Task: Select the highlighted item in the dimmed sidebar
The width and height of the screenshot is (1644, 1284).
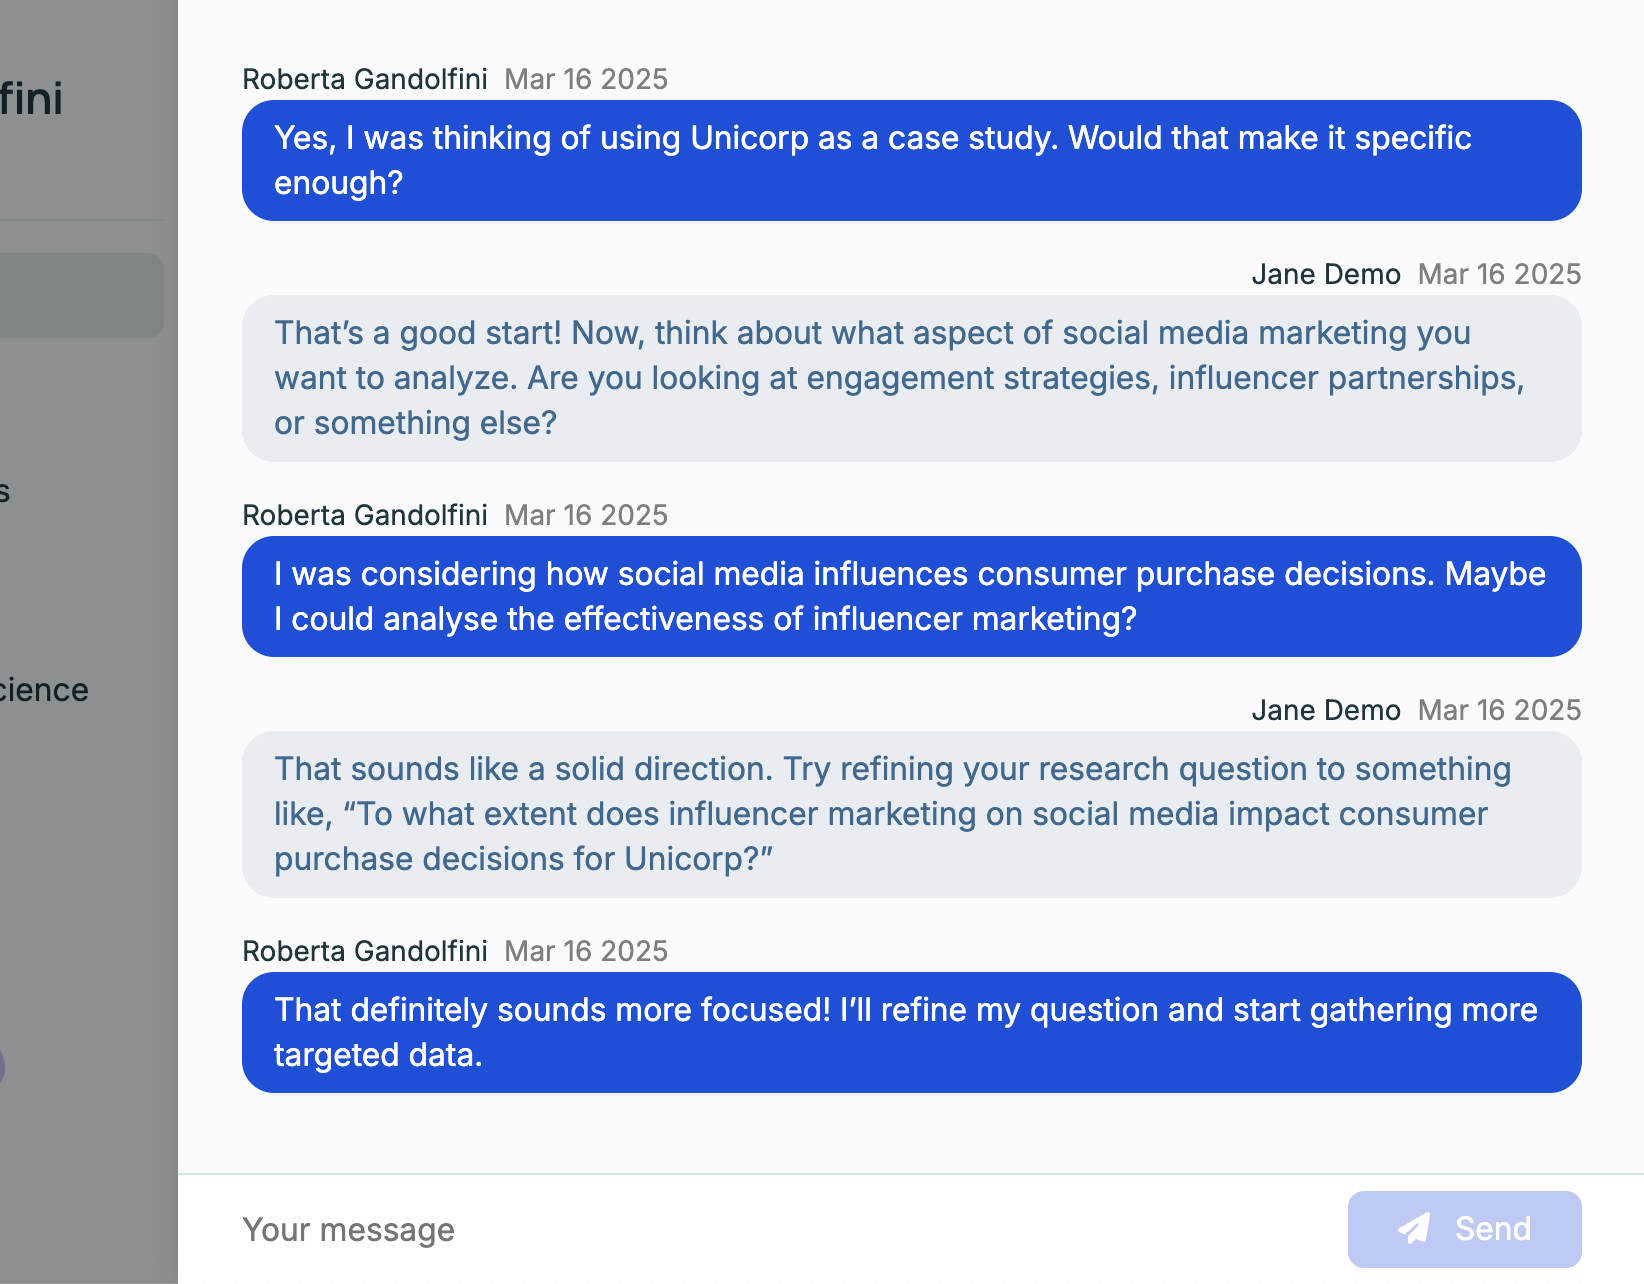Action: [80, 295]
